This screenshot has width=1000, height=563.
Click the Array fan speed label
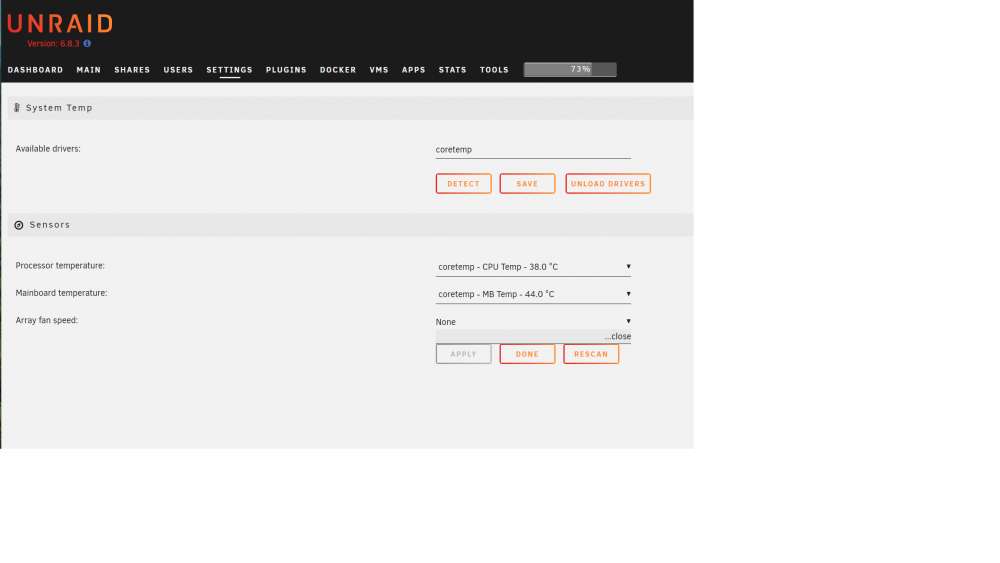pos(47,320)
